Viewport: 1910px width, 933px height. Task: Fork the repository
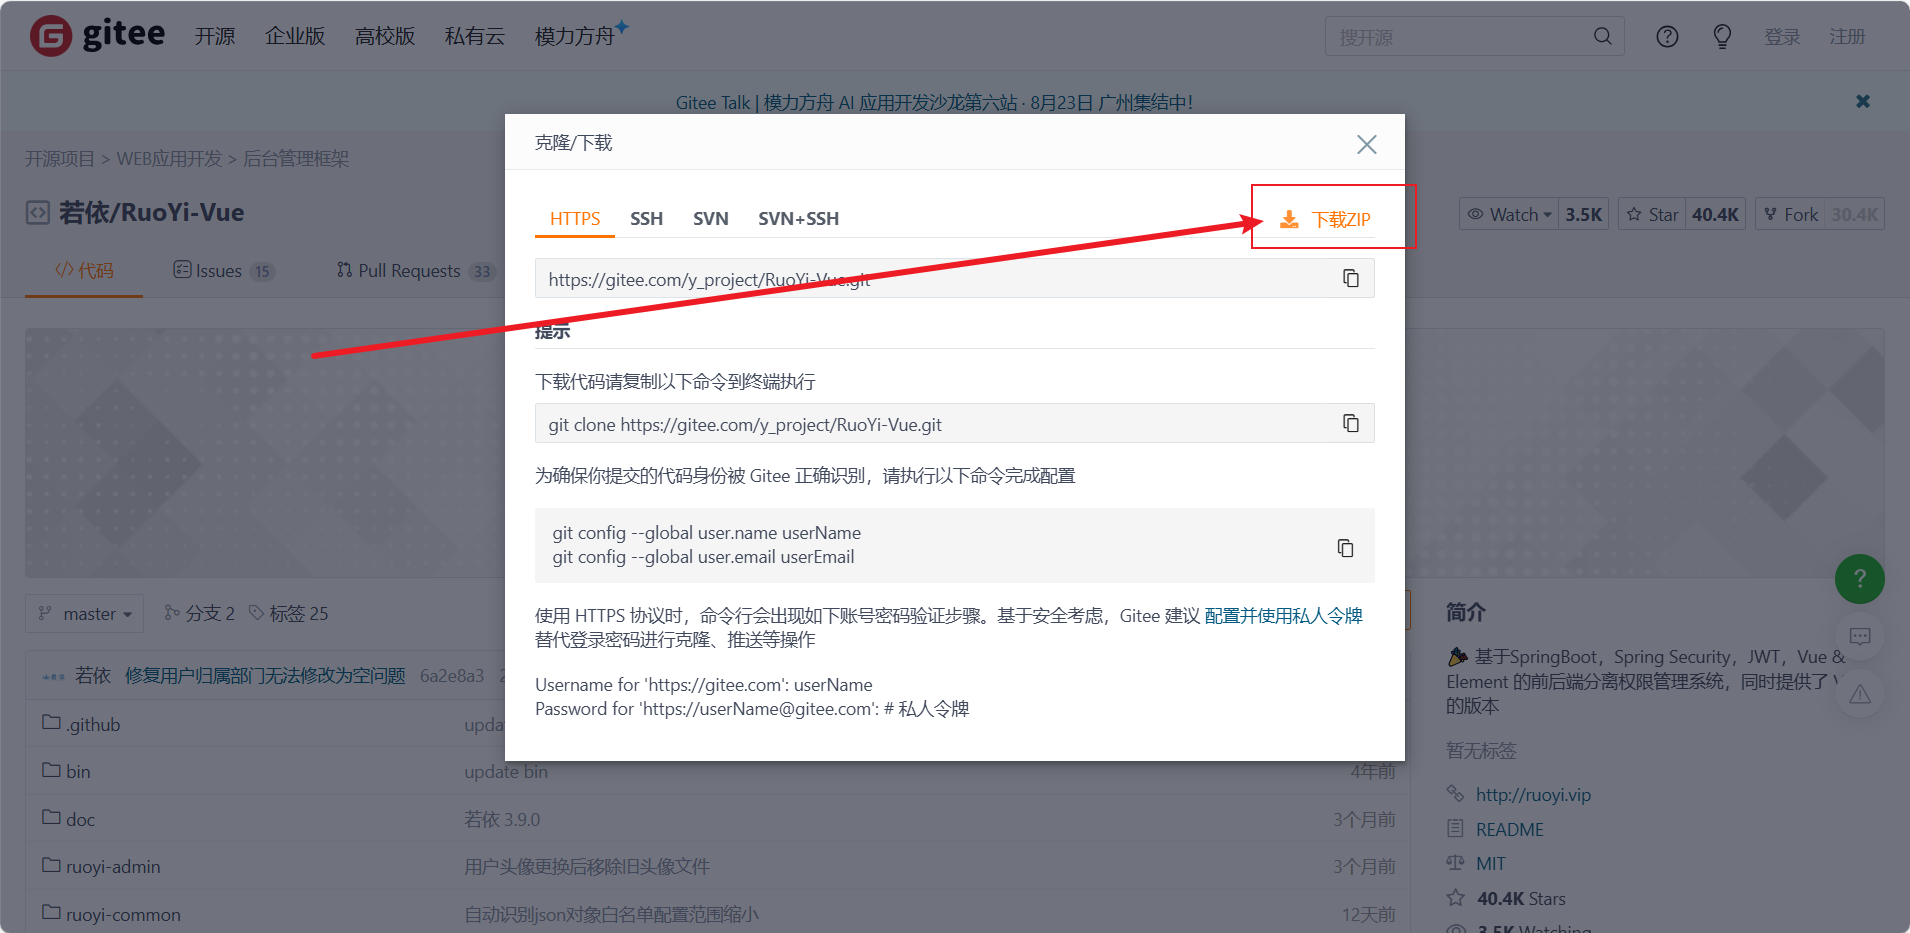coord(1791,214)
